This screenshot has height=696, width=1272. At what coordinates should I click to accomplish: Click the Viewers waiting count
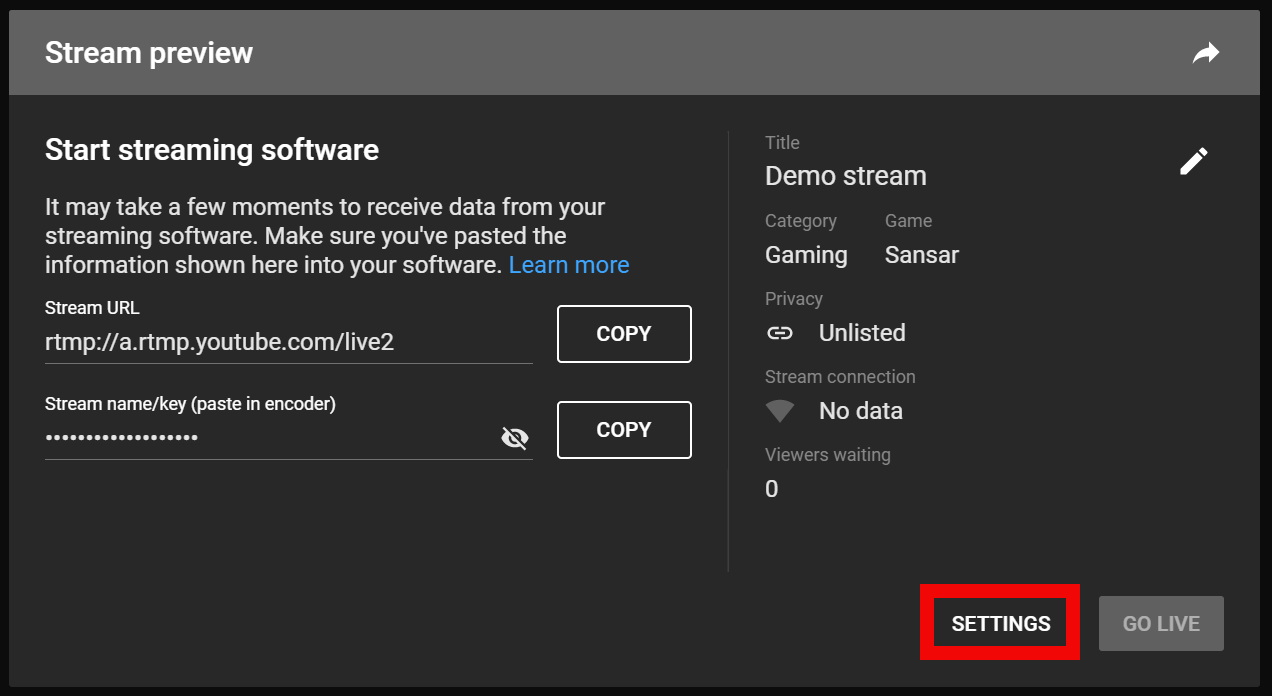click(x=772, y=489)
